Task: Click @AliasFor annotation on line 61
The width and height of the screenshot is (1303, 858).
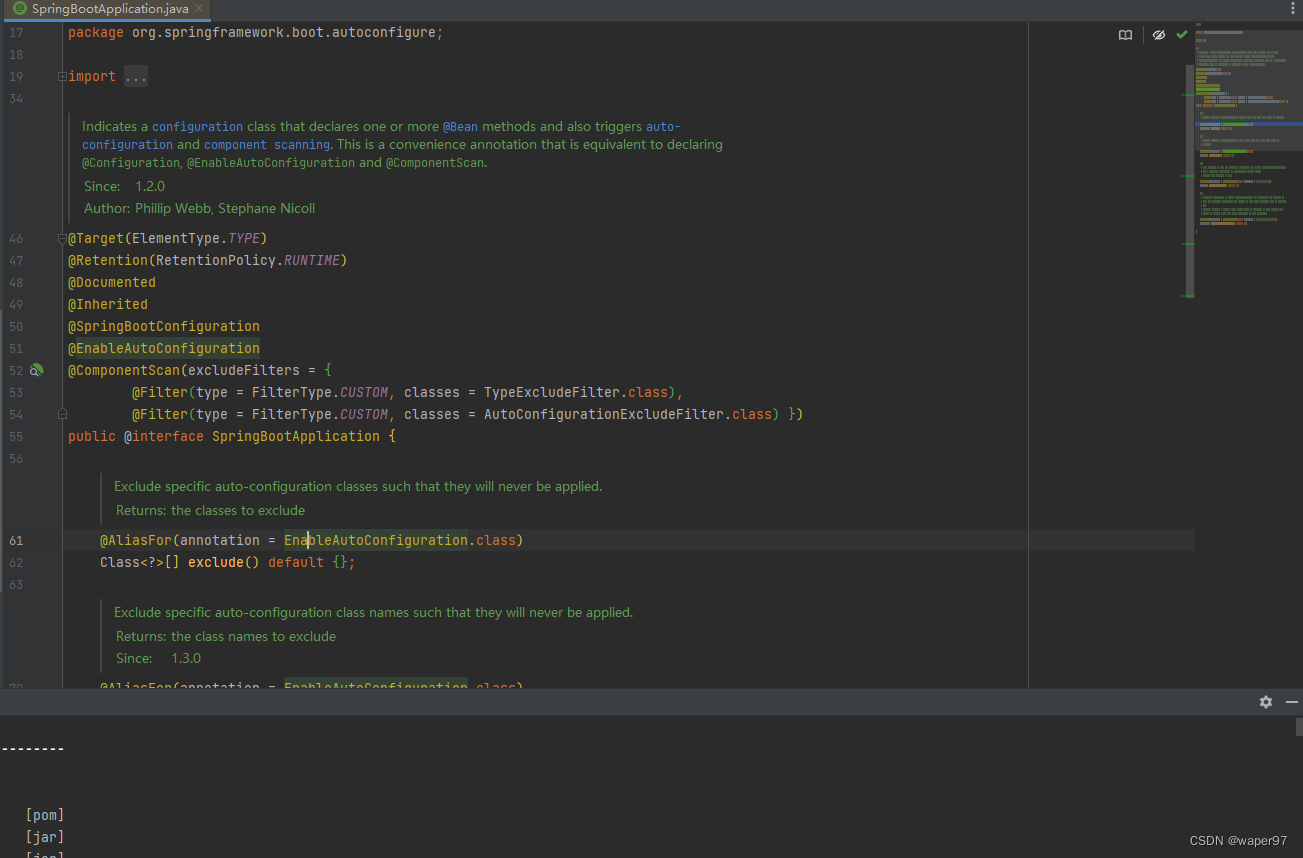Action: coord(136,540)
